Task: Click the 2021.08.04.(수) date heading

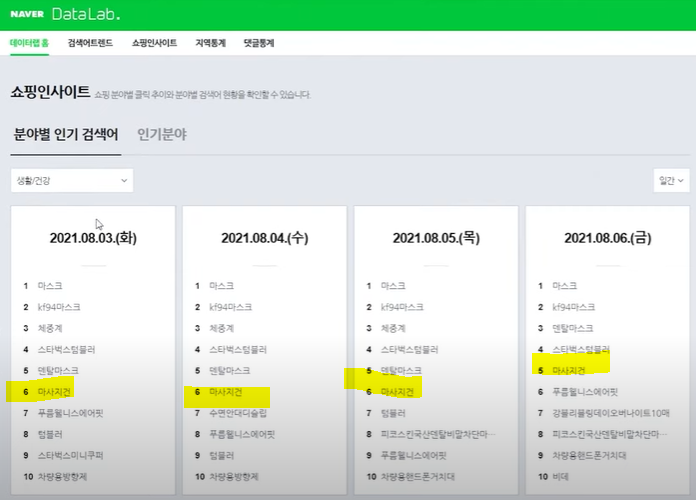Action: coord(265,238)
